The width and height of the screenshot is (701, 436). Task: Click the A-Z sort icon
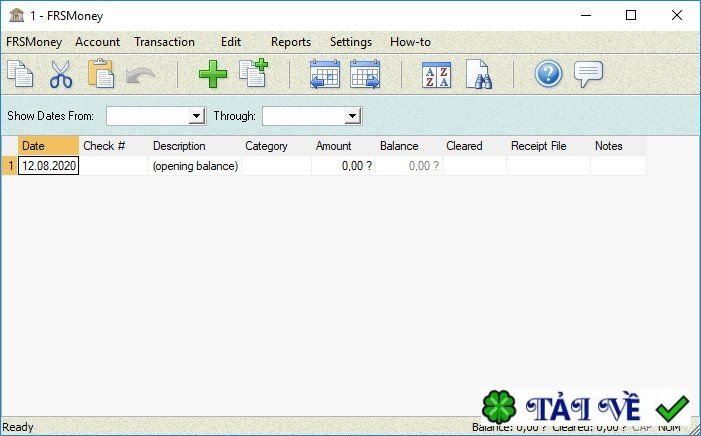(x=436, y=75)
